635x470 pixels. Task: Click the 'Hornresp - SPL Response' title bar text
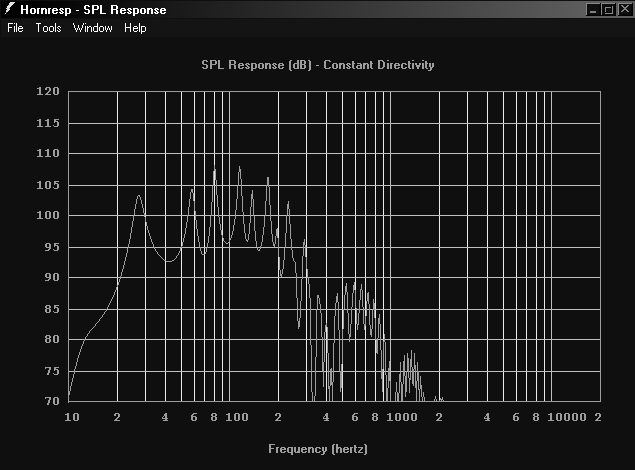tap(93, 10)
